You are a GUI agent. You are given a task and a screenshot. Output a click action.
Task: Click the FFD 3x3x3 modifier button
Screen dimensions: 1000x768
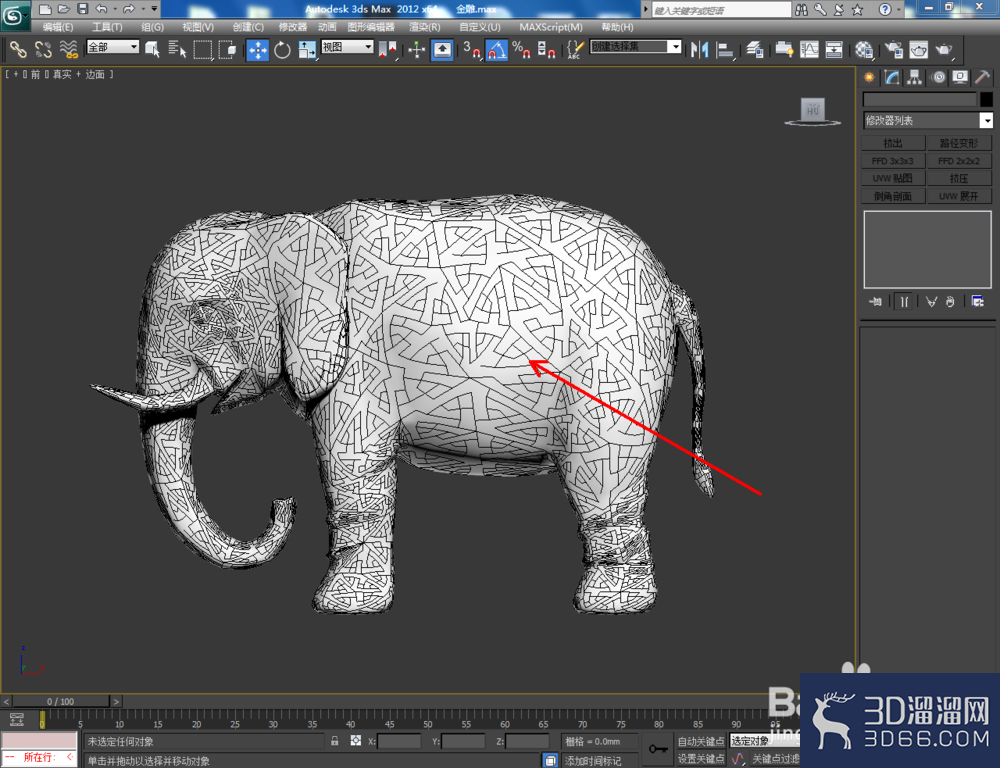click(x=893, y=161)
